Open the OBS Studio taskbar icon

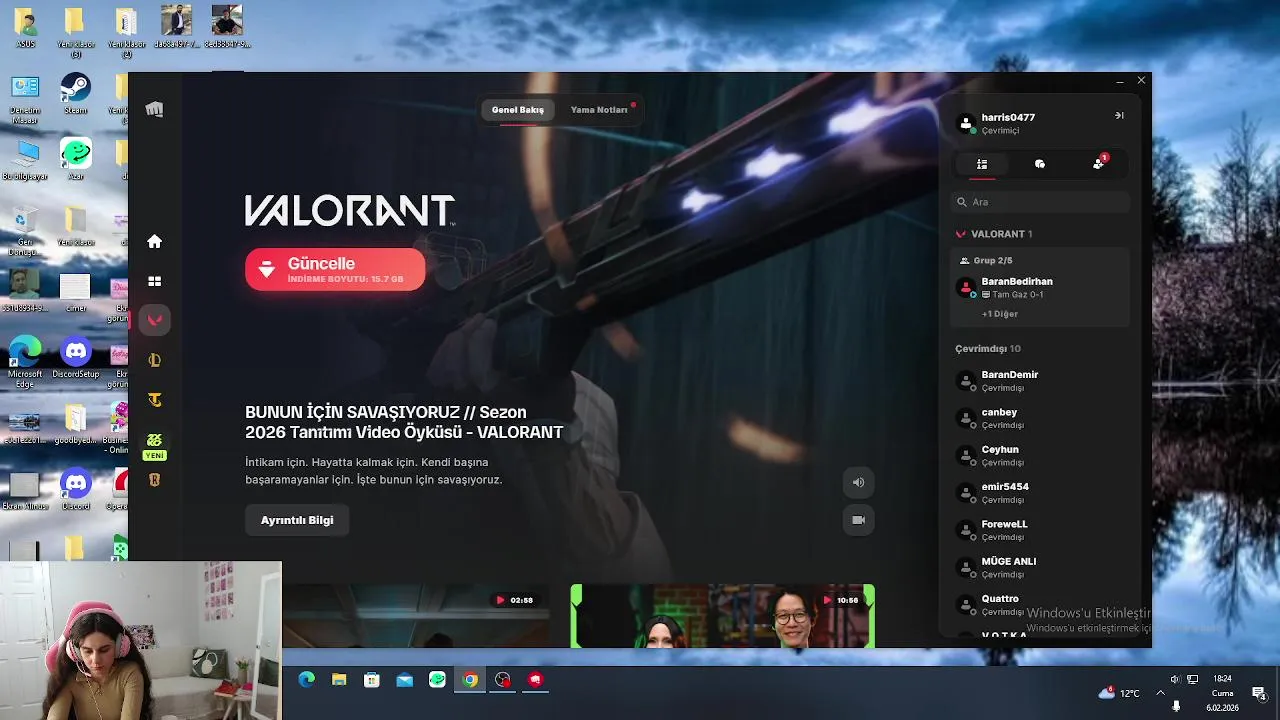(503, 680)
